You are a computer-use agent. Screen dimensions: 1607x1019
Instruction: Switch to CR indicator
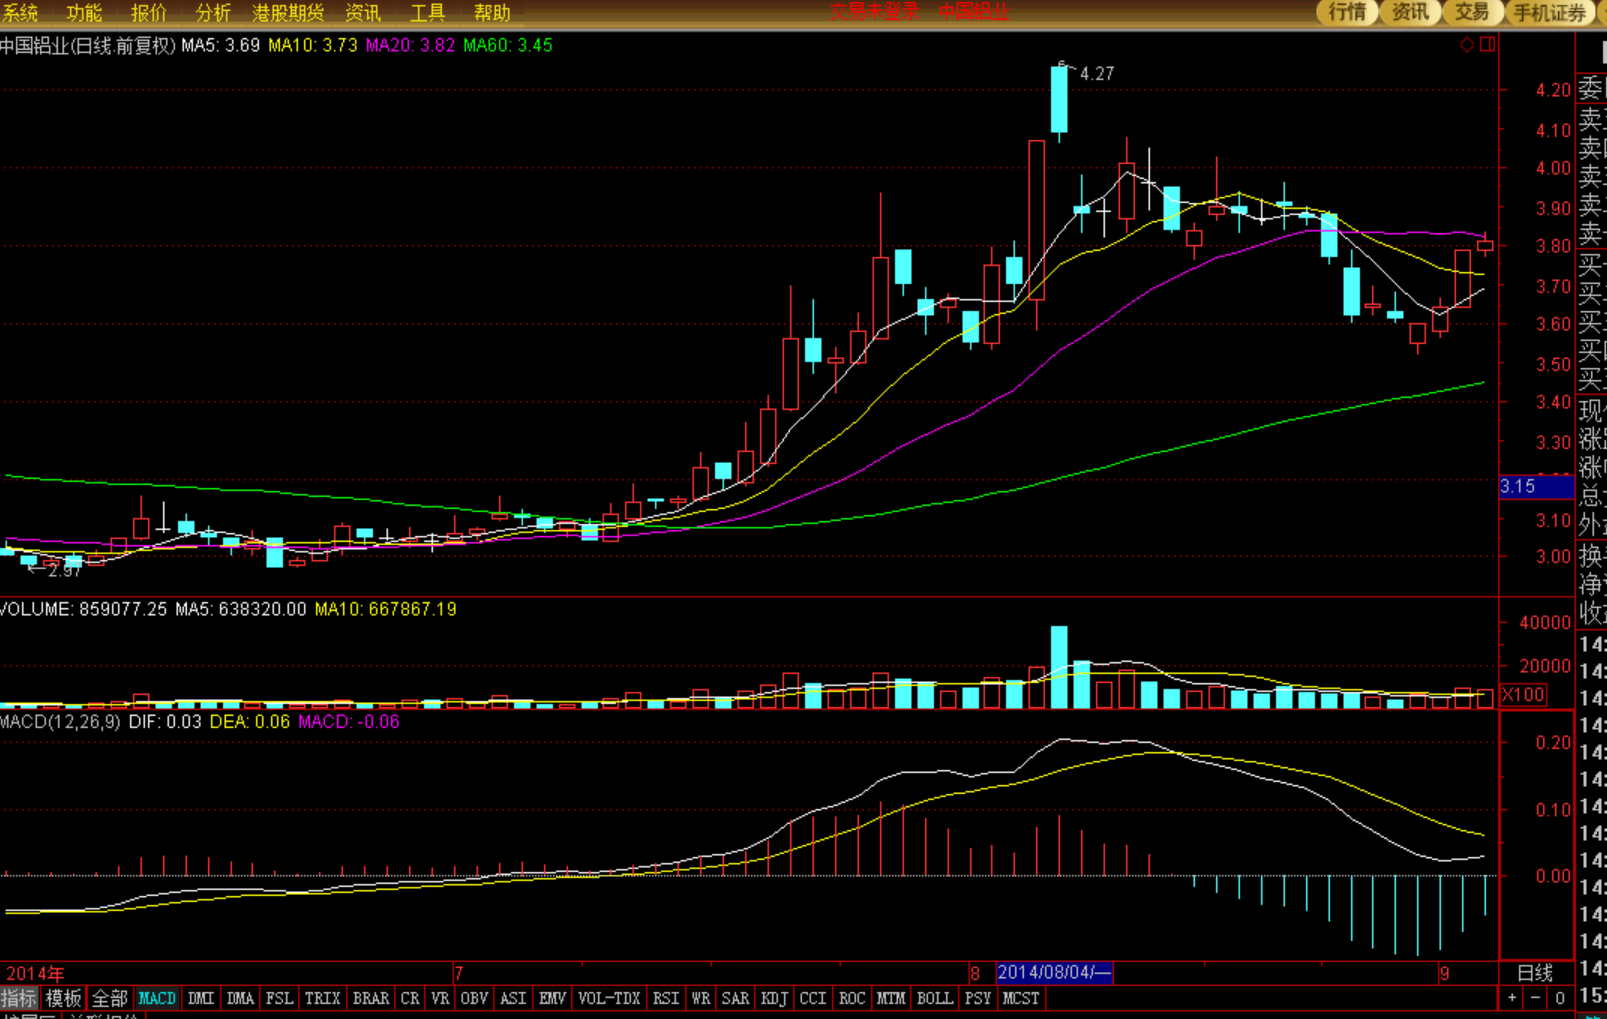coord(410,998)
